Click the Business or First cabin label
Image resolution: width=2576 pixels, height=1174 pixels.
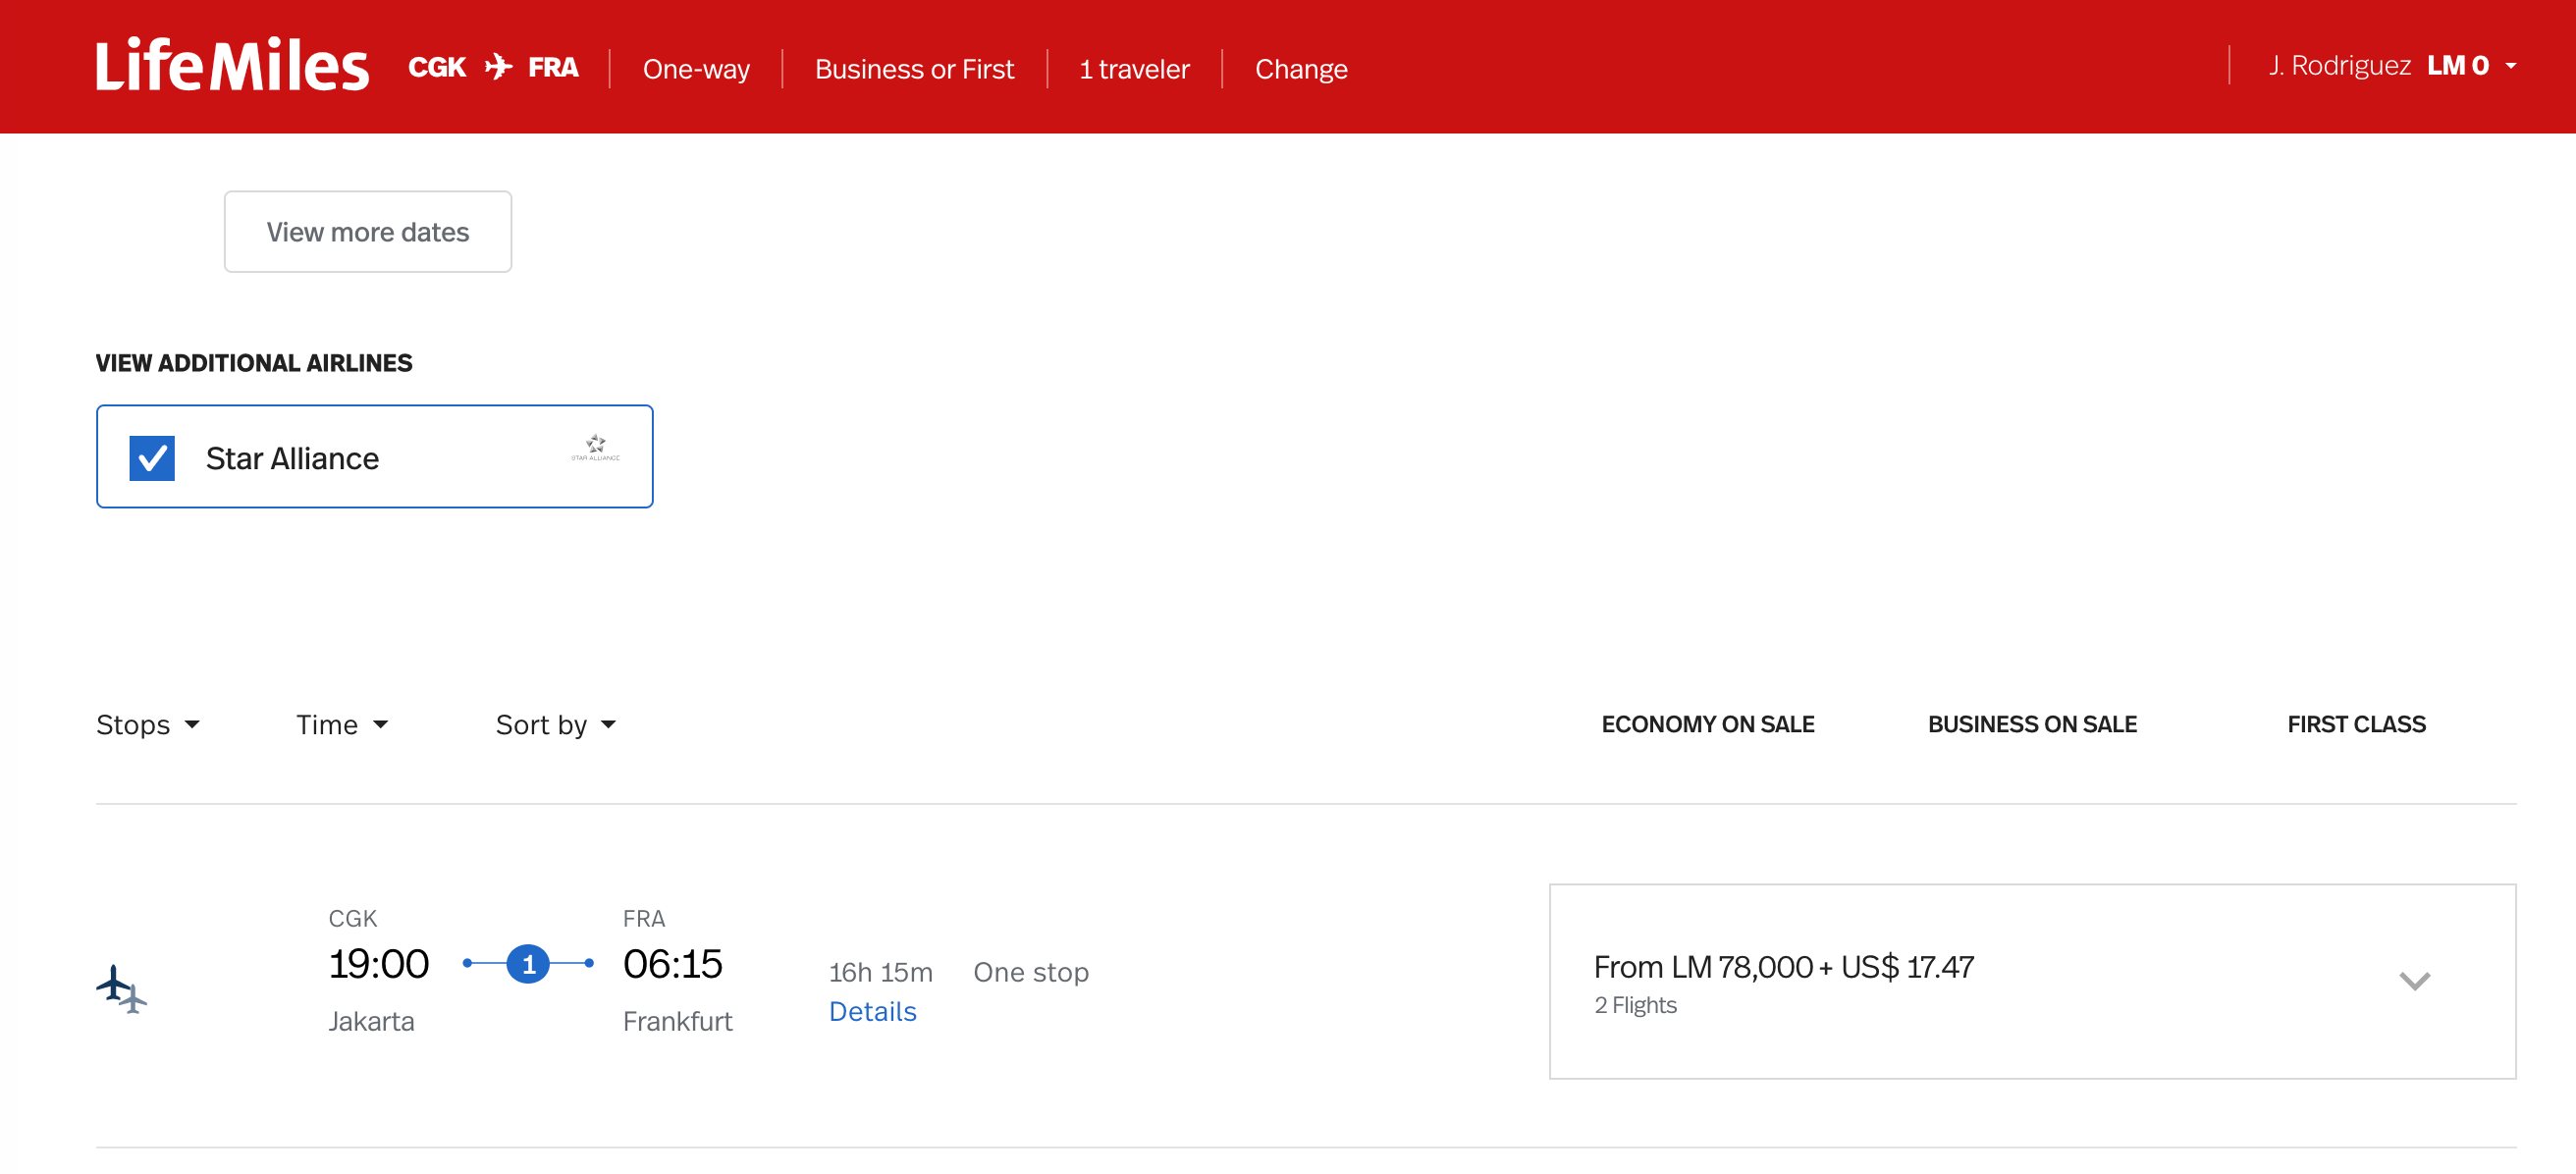pyautogui.click(x=913, y=69)
